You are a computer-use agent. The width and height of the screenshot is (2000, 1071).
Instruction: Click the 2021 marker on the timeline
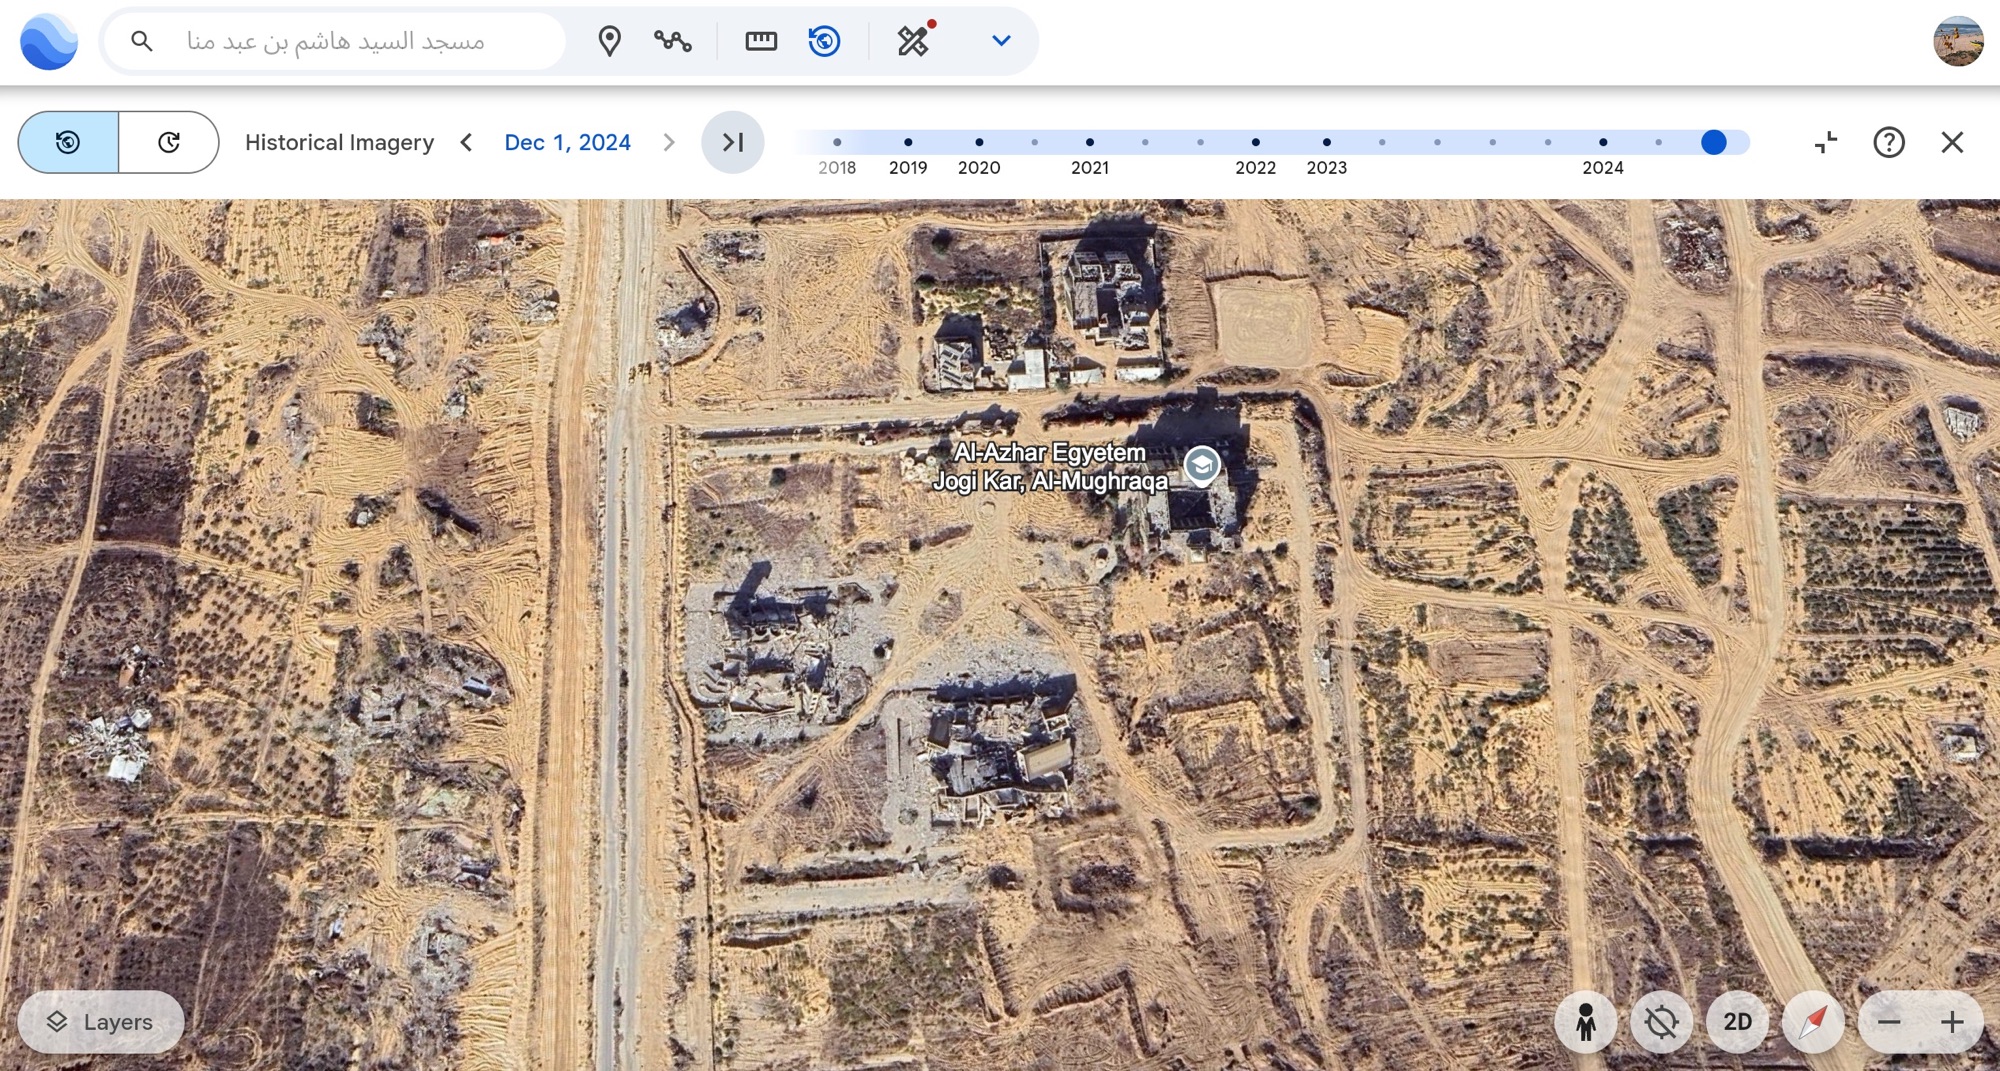click(x=1089, y=142)
